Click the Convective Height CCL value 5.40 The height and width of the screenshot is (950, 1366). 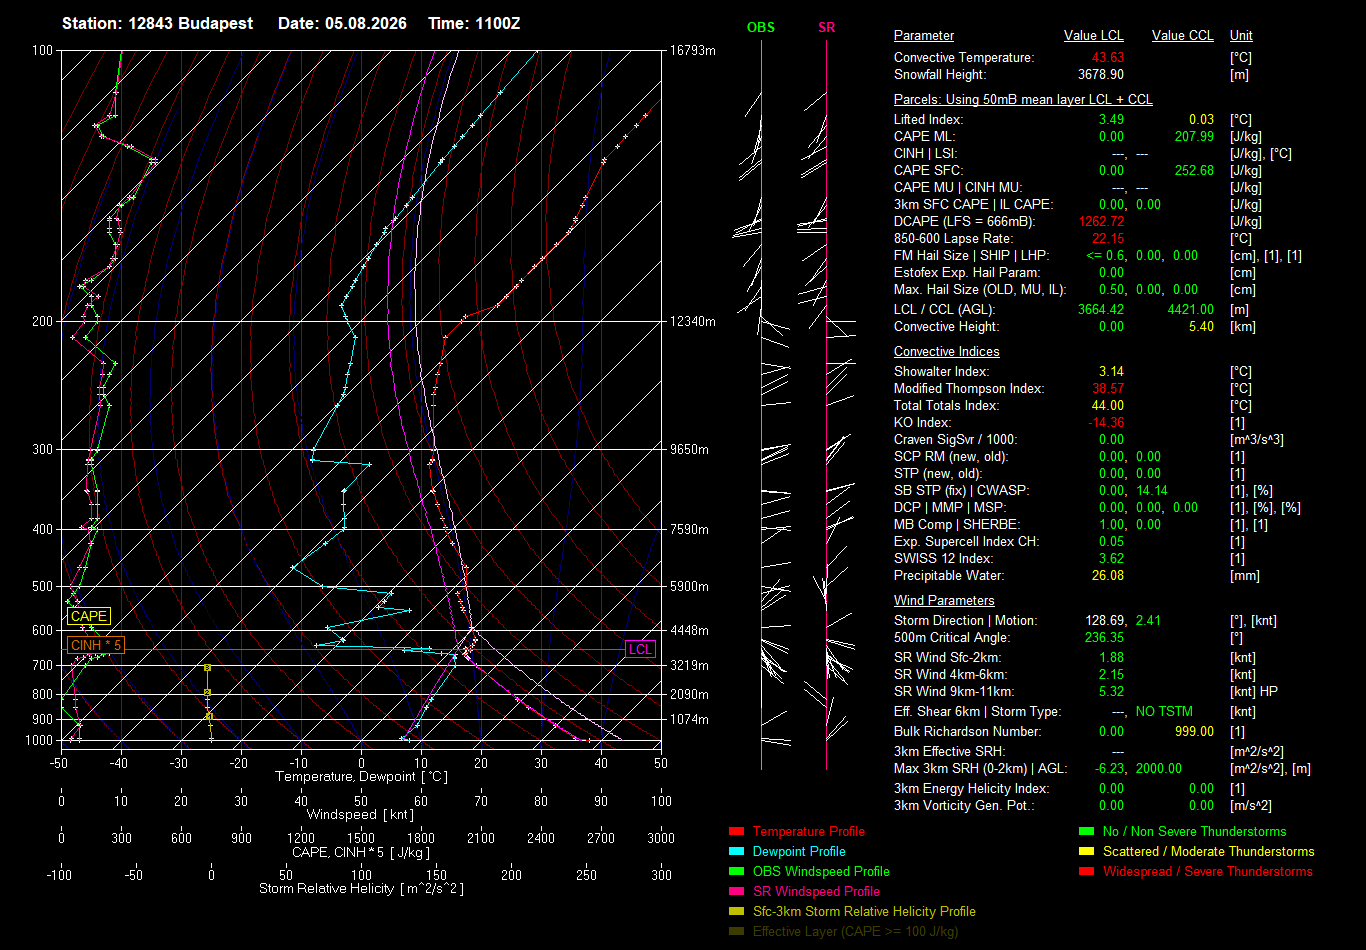1201,326
